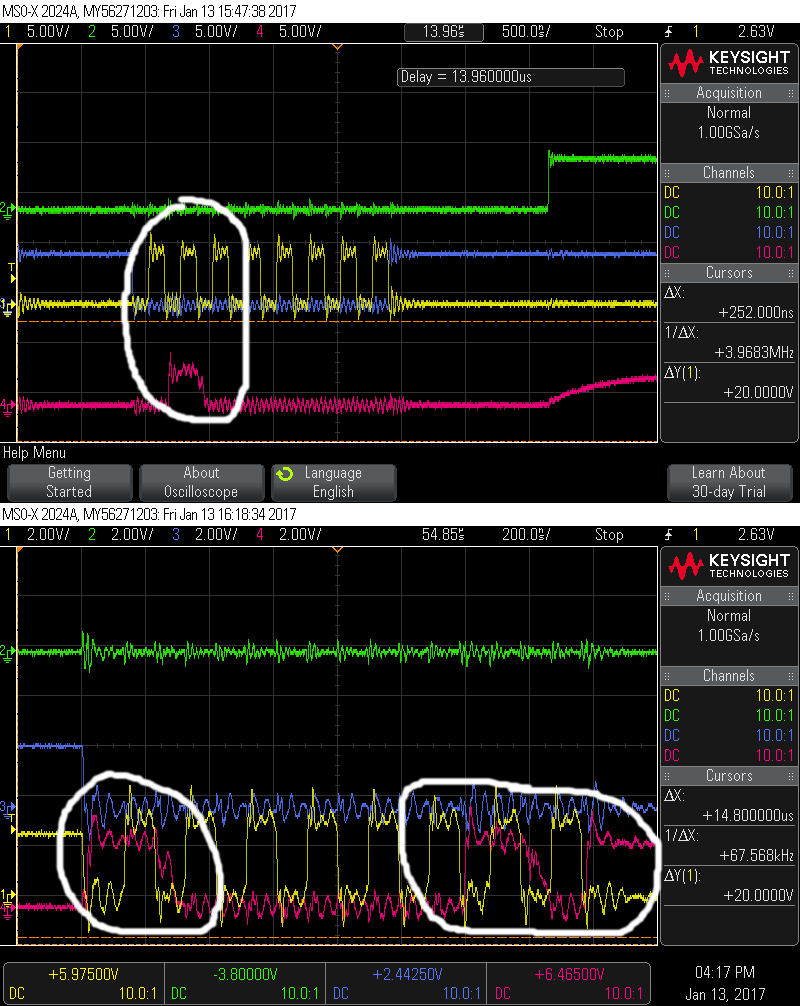Click the Help Menu title label
800x1006 pixels.
pyautogui.click(x=33, y=453)
